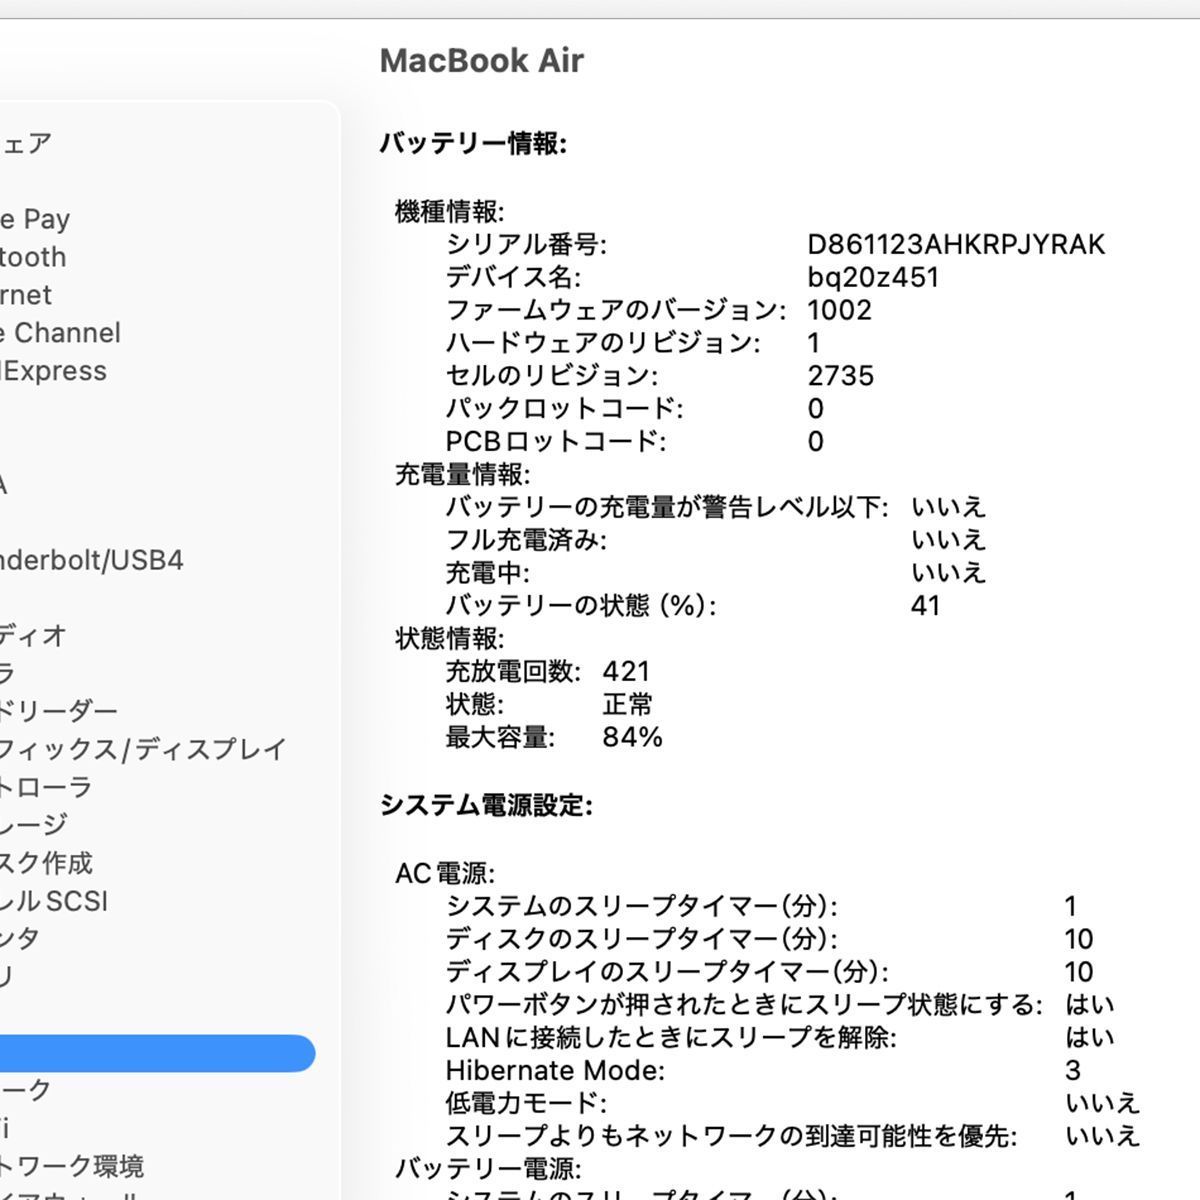The image size is (1200, 1200).
Task: Click the '低電力モード:' label
Action: click(526, 1104)
